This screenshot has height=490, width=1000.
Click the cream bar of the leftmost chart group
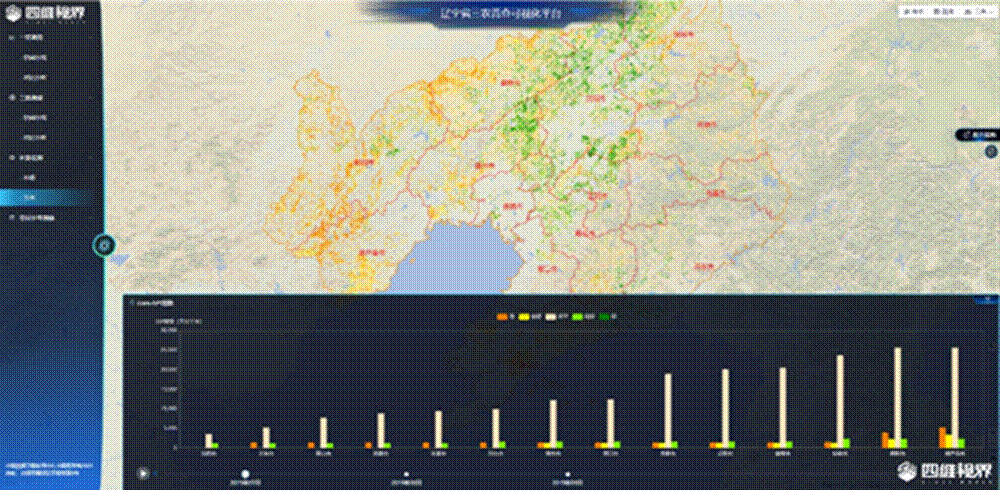pyautogui.click(x=209, y=441)
